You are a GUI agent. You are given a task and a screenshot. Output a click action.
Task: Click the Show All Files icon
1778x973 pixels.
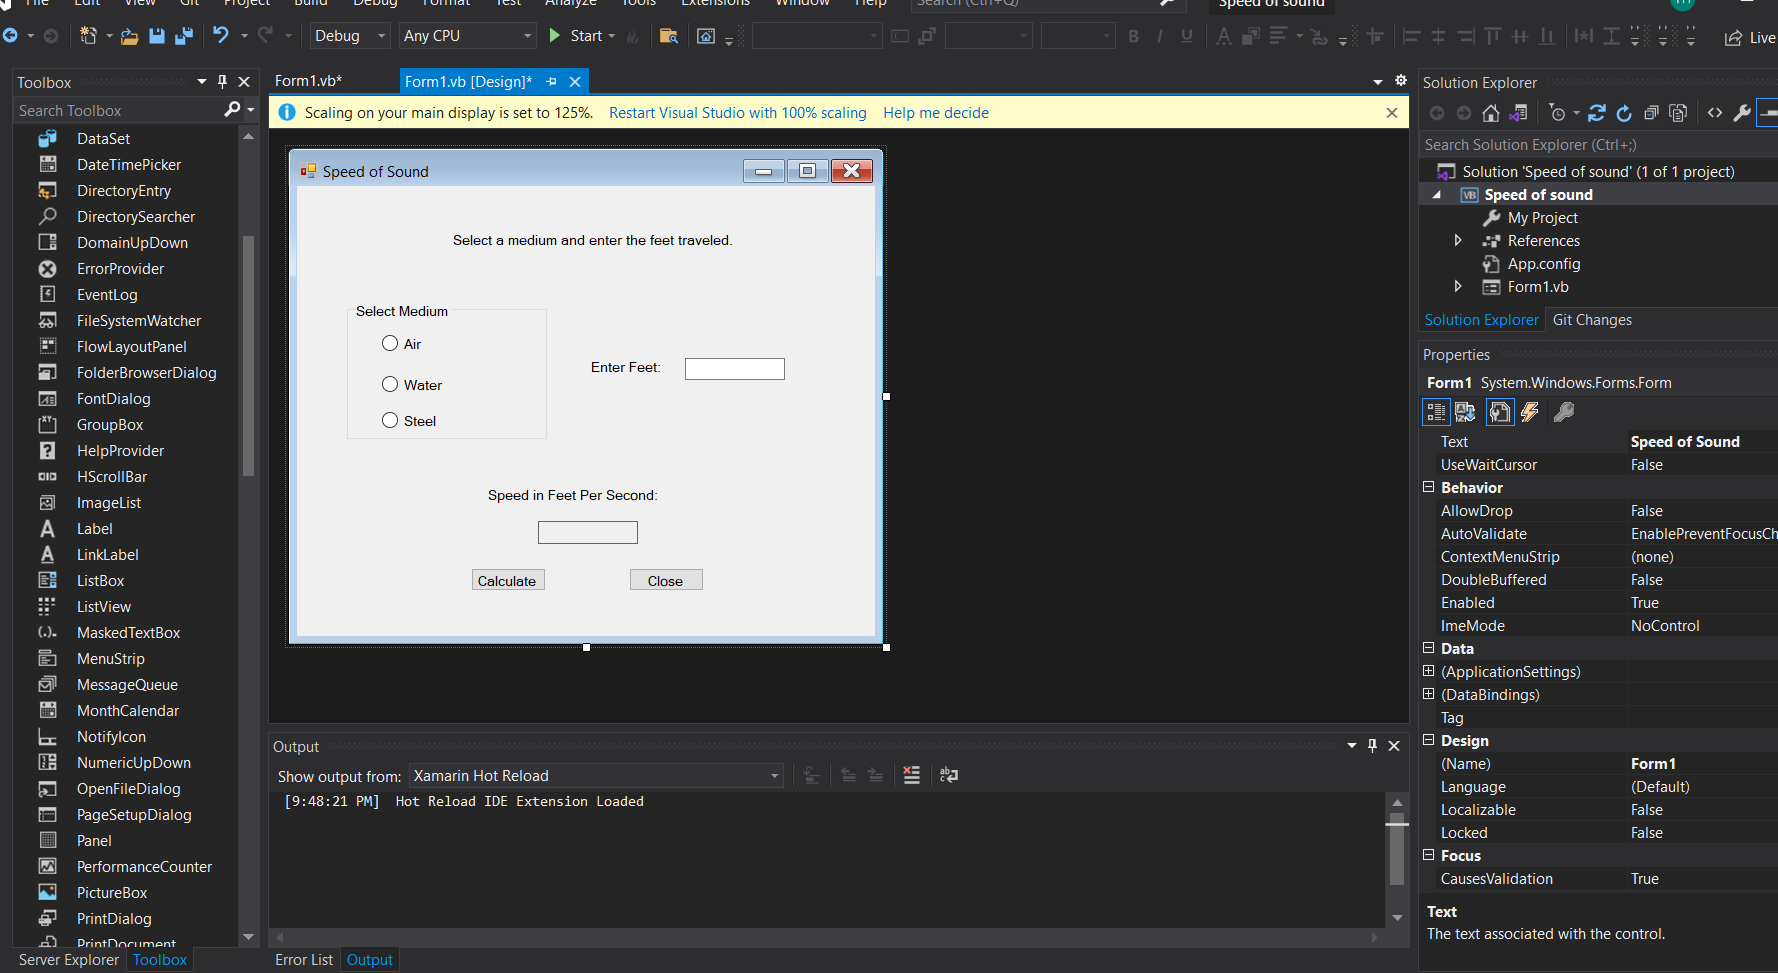1678,113
